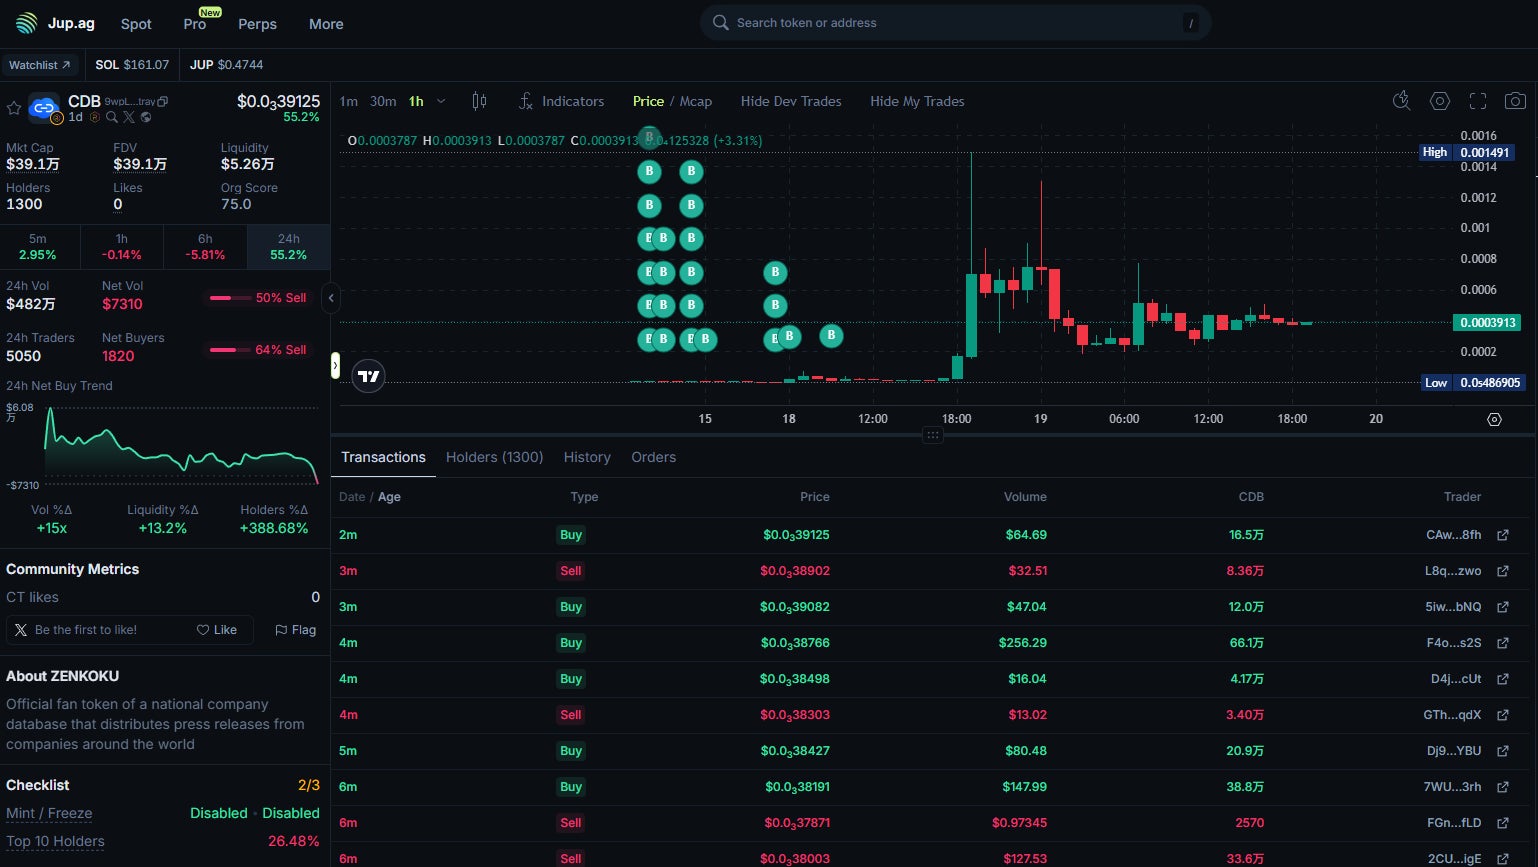Open explorer link for trader GTh...qdX
Viewport: 1538px width, 867px height.
(x=1502, y=715)
